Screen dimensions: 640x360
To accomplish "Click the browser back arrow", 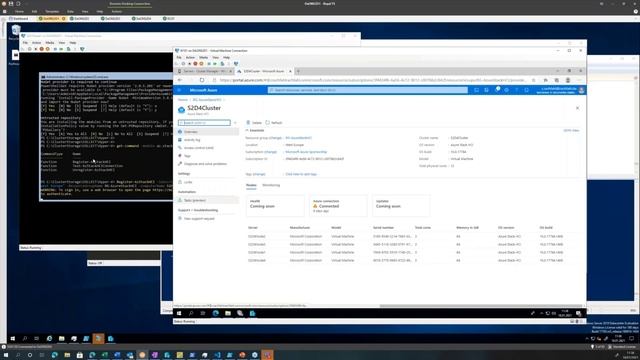I will (180, 80).
